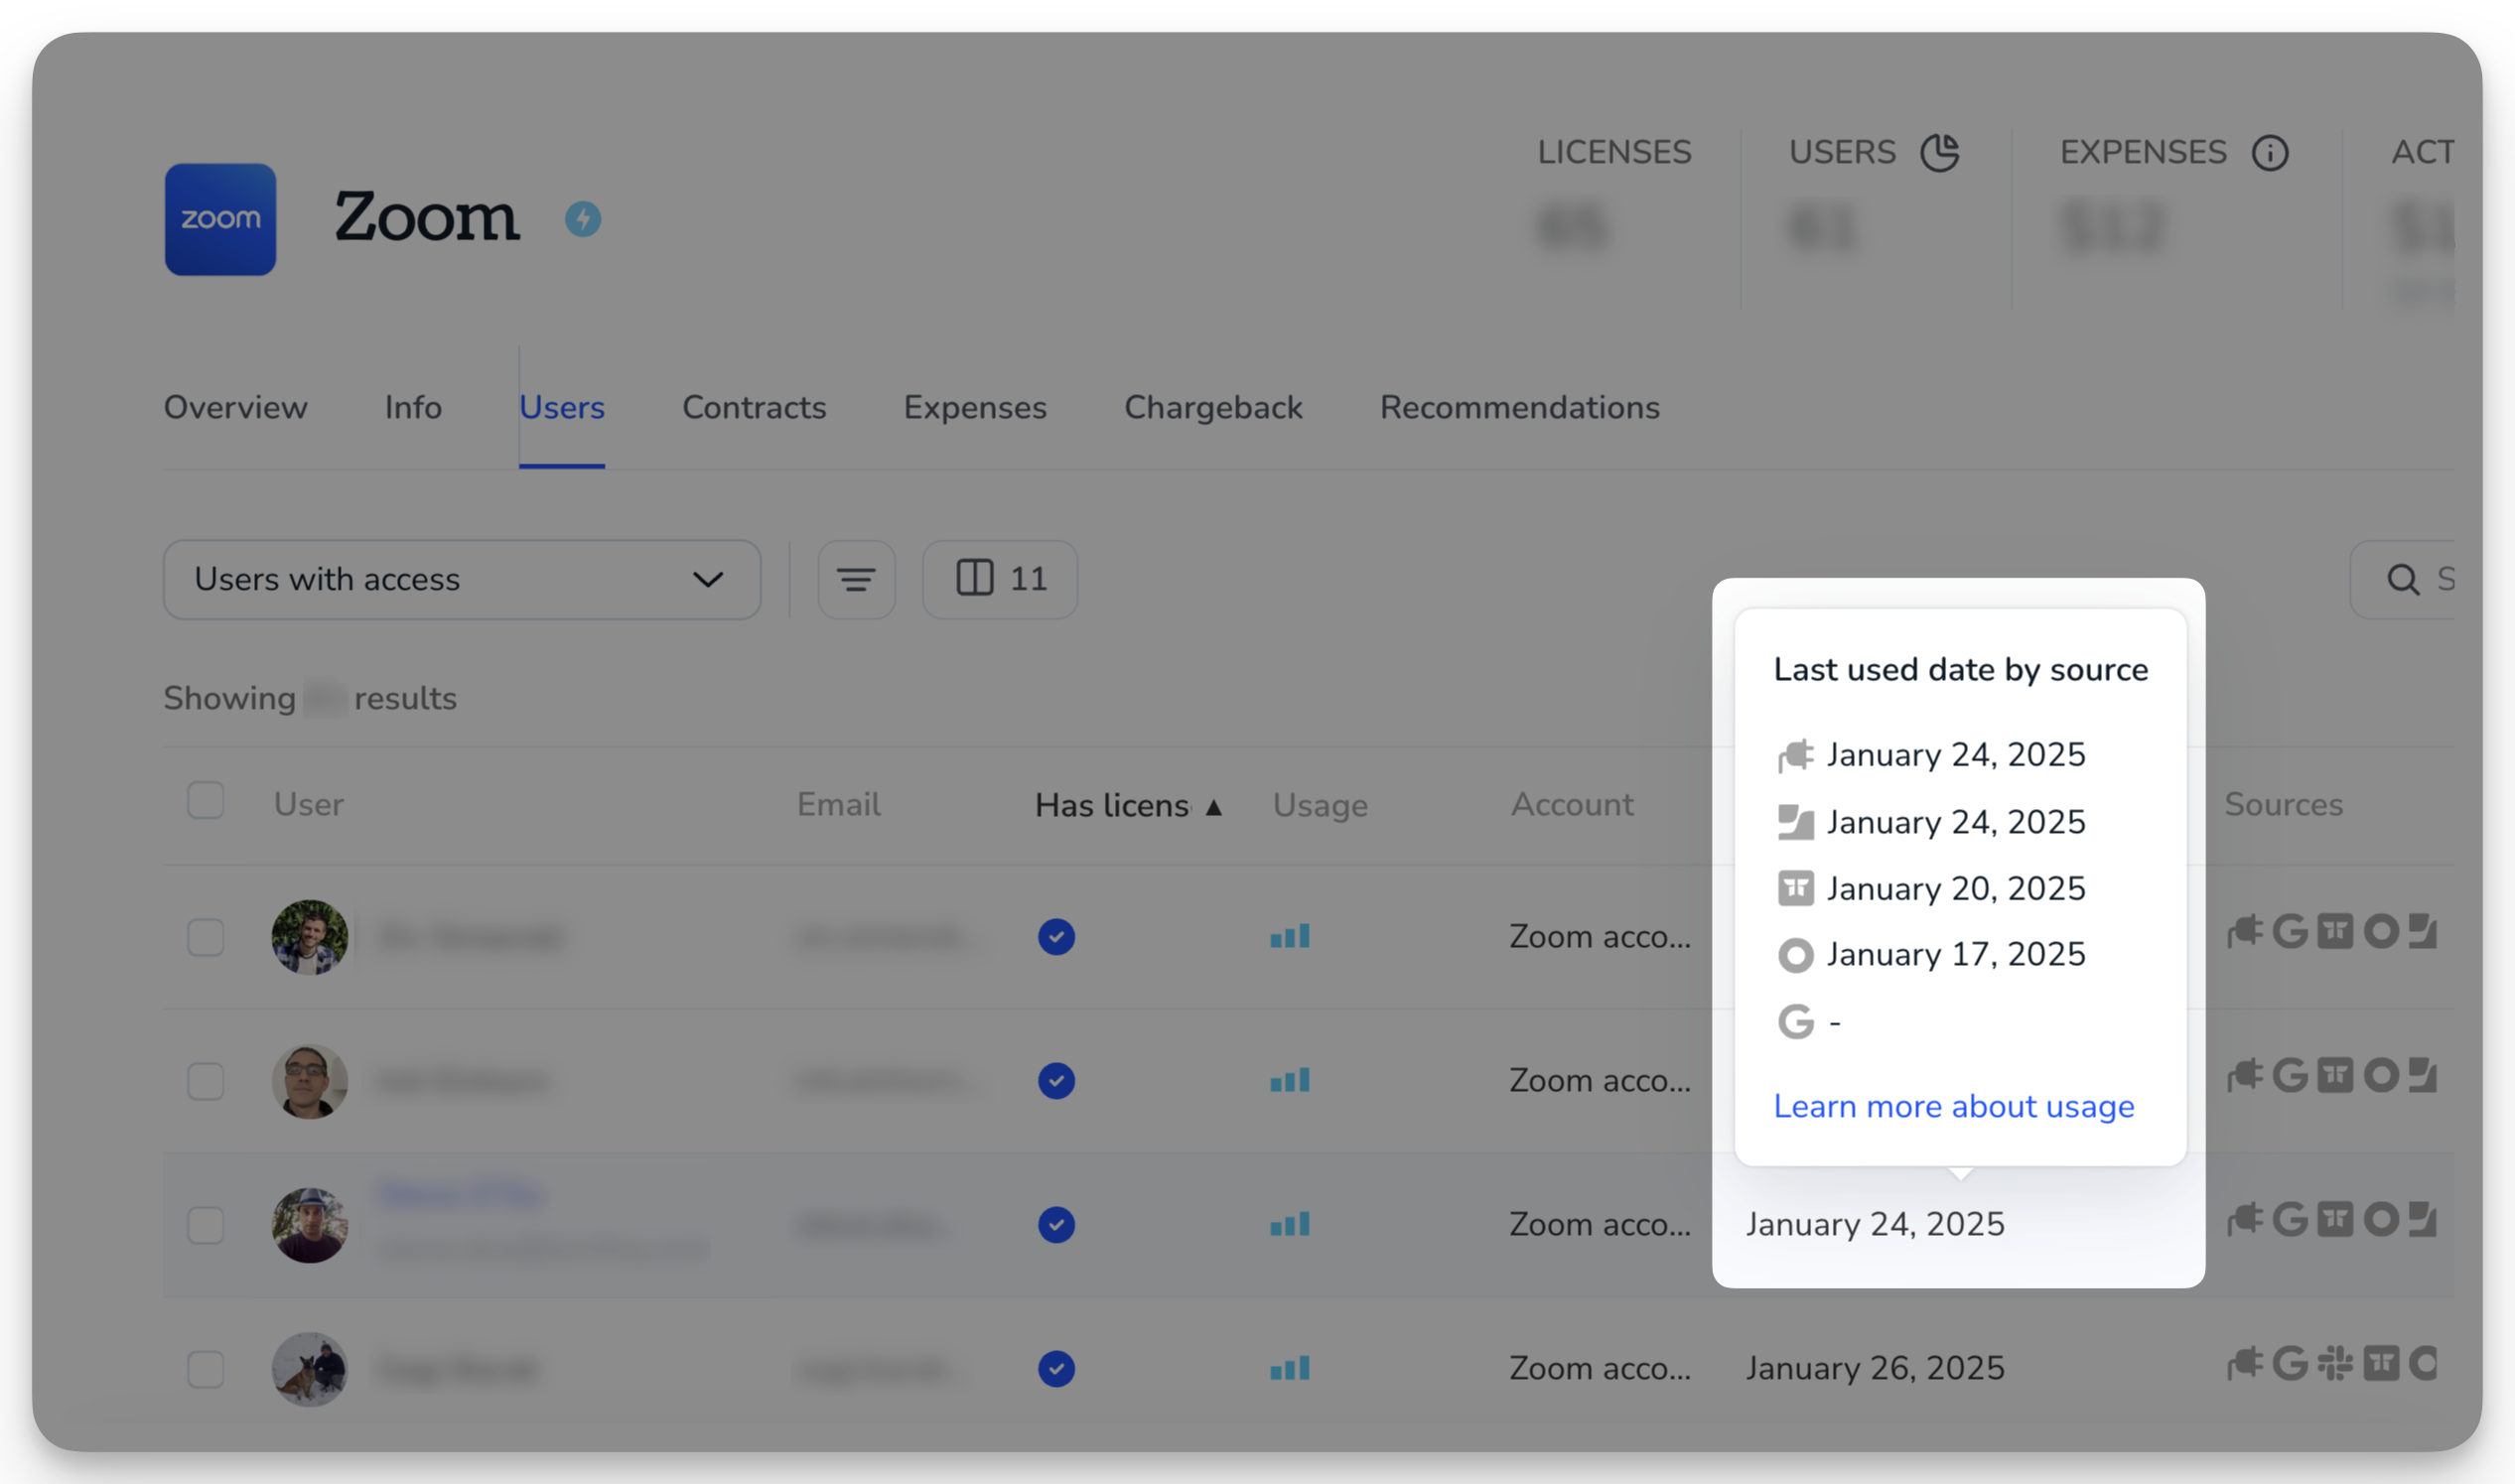Image resolution: width=2515 pixels, height=1484 pixels.
Task: Click usage bars icon in second user row
Action: (1290, 1081)
